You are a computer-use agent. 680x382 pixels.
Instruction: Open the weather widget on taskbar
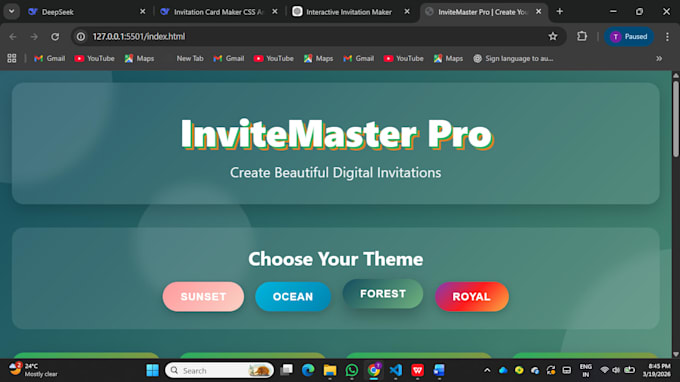point(34,370)
